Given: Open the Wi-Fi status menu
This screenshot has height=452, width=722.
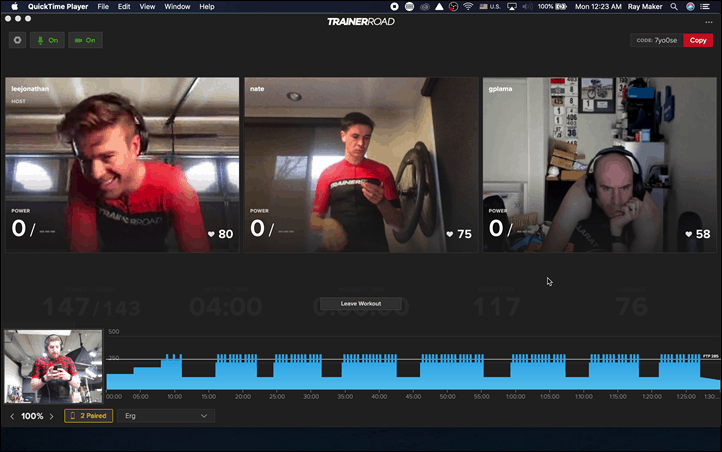Looking at the screenshot, I should click(468, 6).
